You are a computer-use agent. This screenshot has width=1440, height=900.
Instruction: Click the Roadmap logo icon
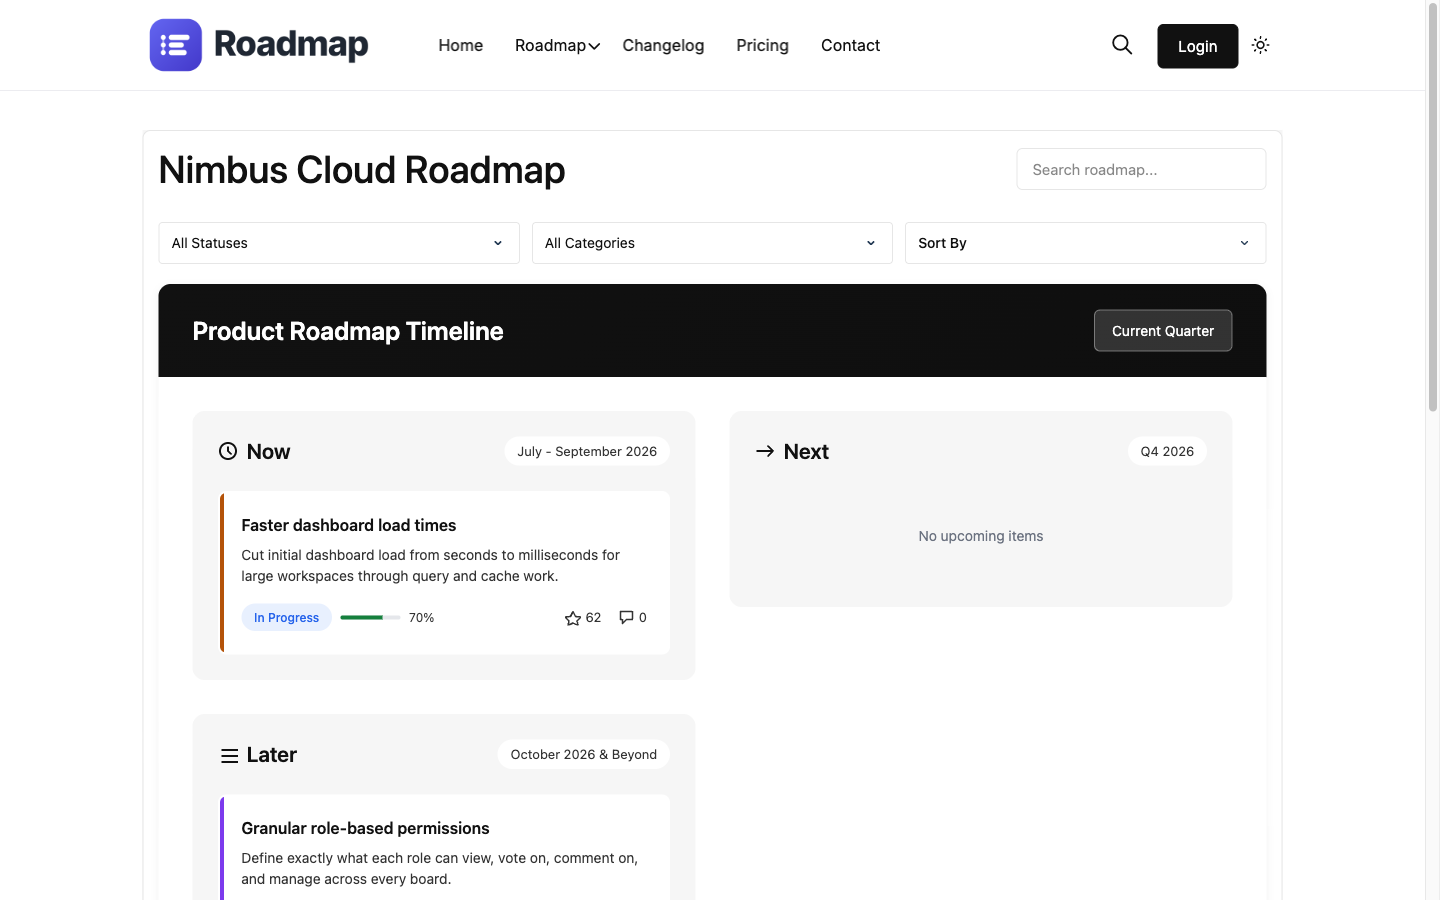click(x=176, y=45)
